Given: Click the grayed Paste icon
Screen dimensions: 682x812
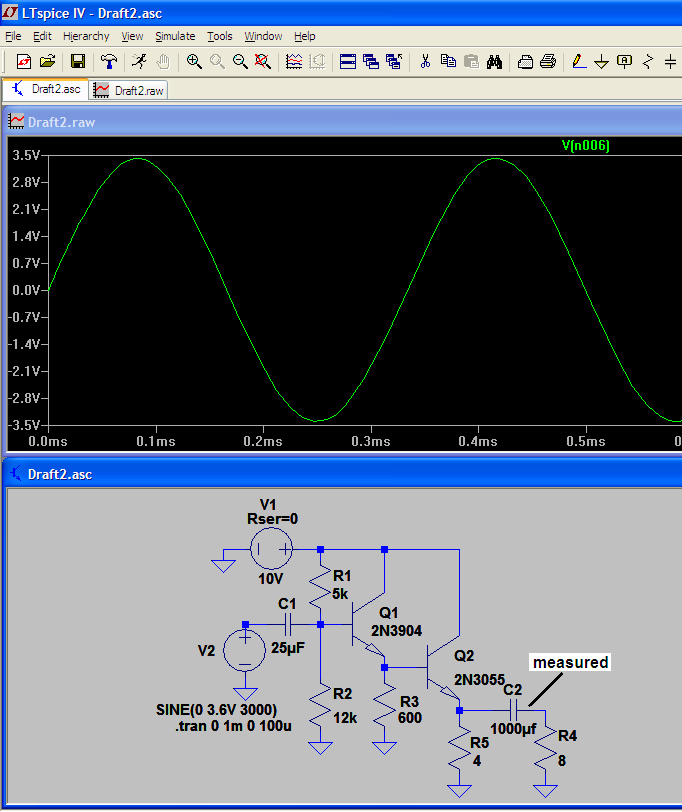Looking at the screenshot, I should pos(471,62).
